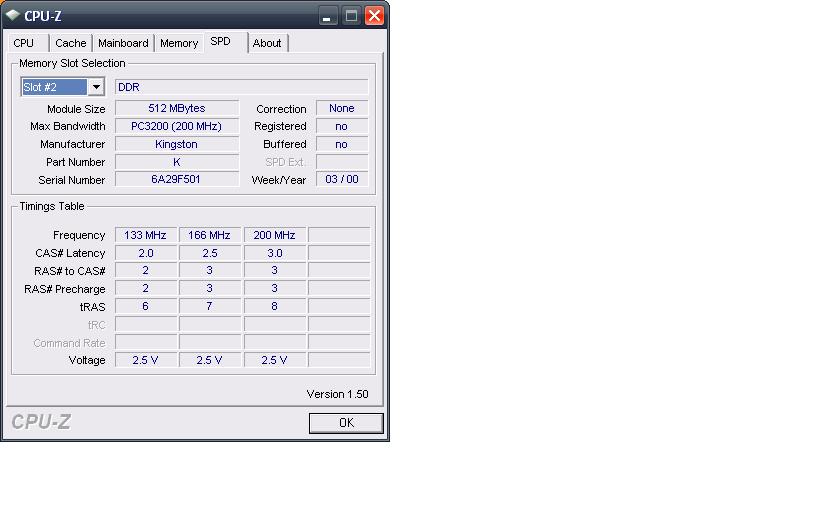Click the CPU-Z title bar icon

click(13, 15)
